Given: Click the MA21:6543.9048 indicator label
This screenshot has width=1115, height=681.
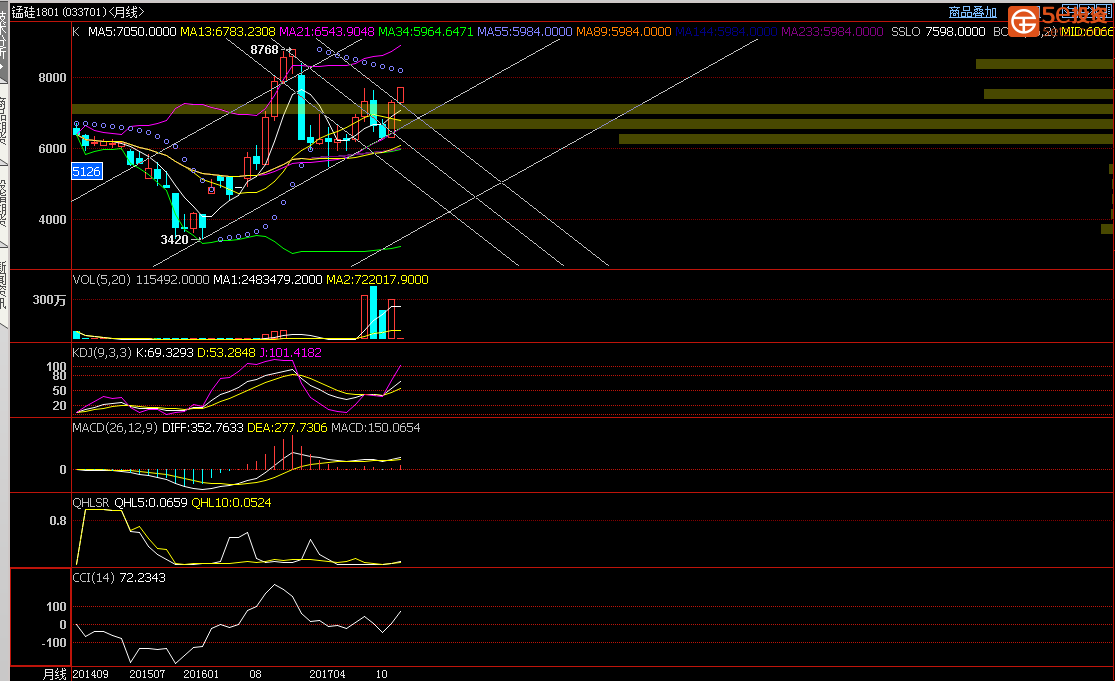Looking at the screenshot, I should click(326, 32).
